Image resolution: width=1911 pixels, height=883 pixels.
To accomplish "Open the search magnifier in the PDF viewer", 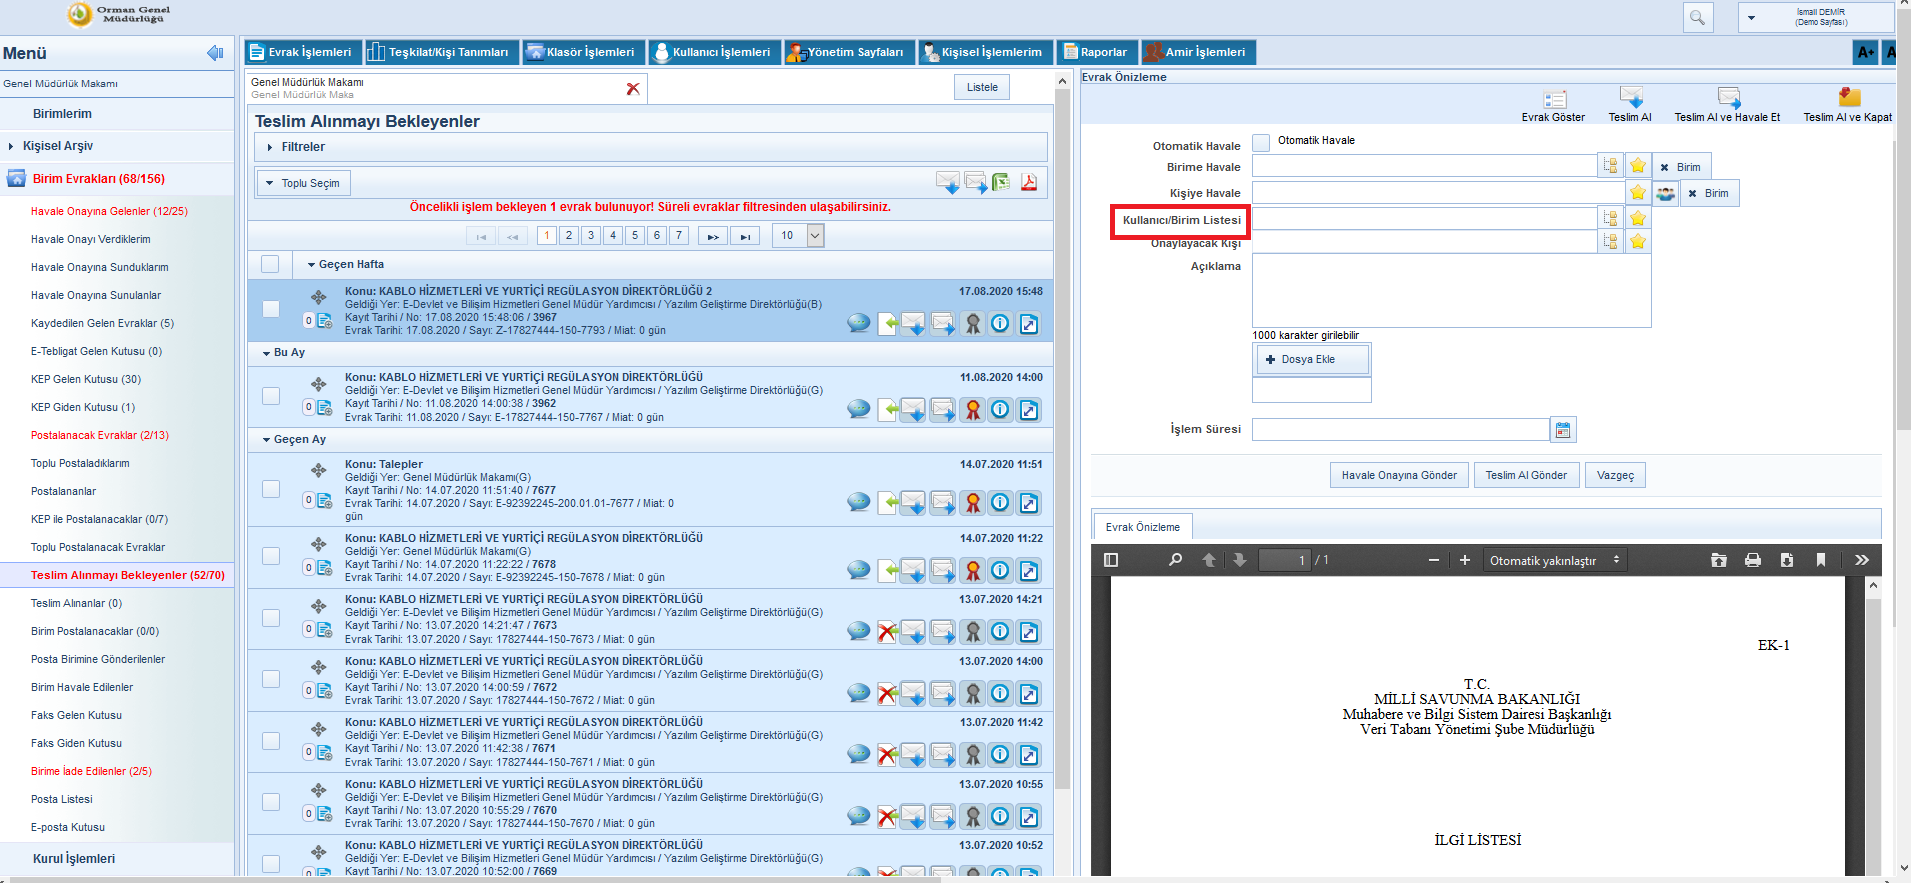I will pyautogui.click(x=1175, y=560).
